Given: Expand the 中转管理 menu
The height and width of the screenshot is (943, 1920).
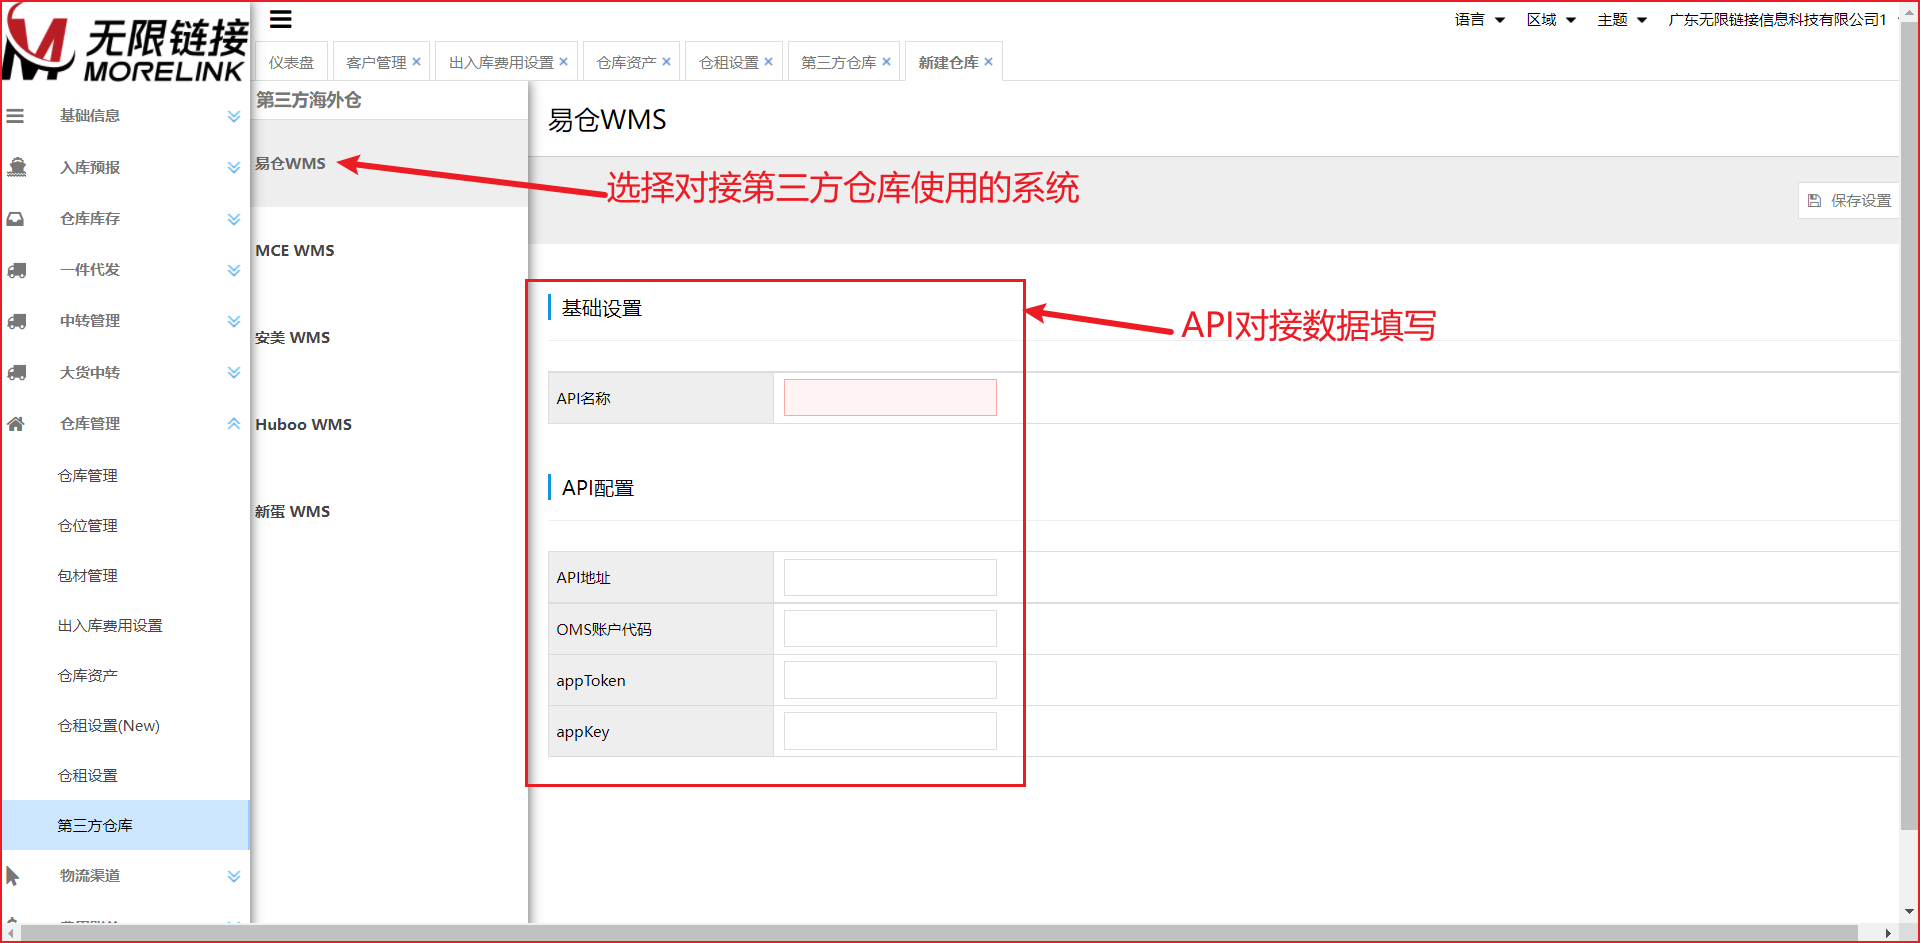Looking at the screenshot, I should (x=234, y=321).
